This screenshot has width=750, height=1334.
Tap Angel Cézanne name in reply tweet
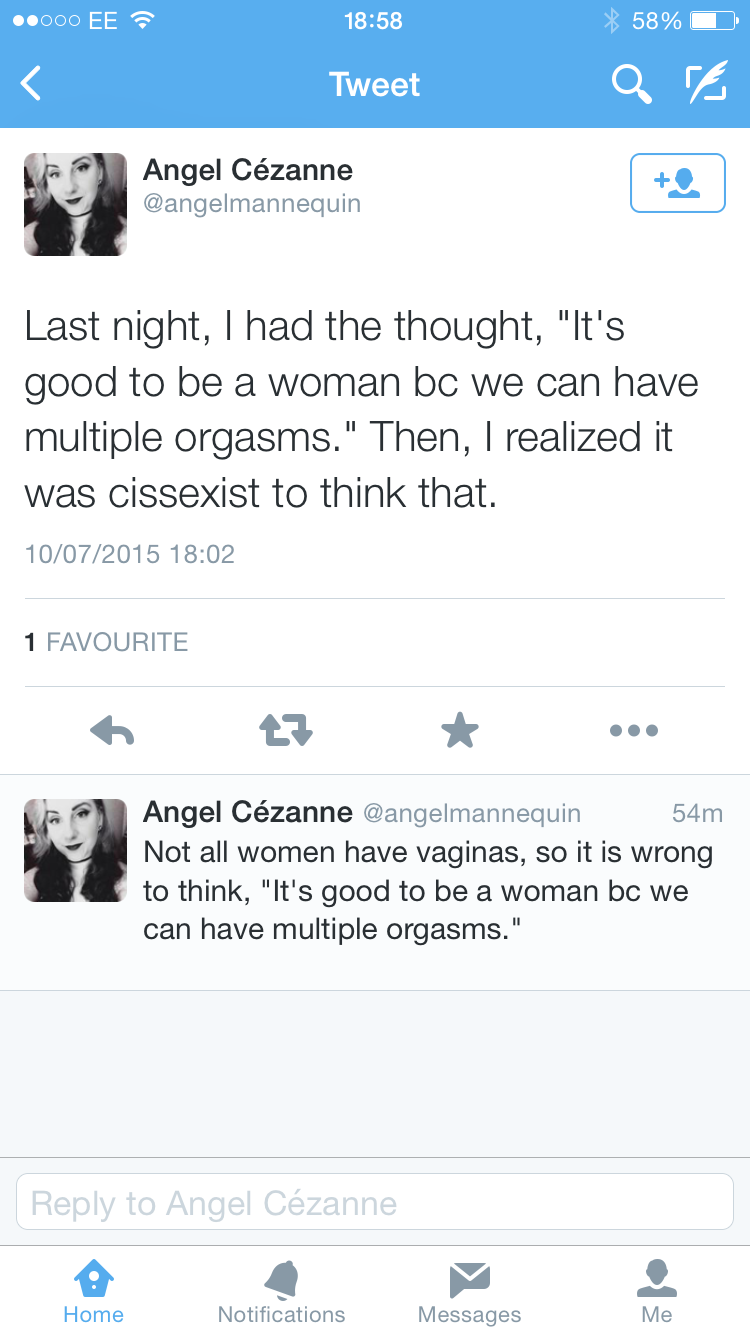click(x=247, y=812)
